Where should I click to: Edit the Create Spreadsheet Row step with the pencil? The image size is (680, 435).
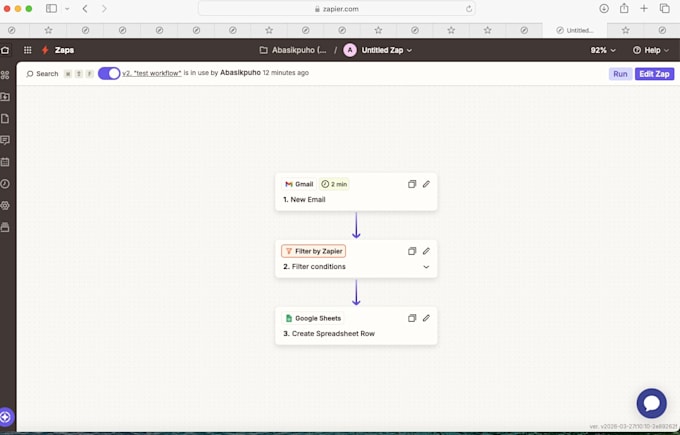pos(426,318)
